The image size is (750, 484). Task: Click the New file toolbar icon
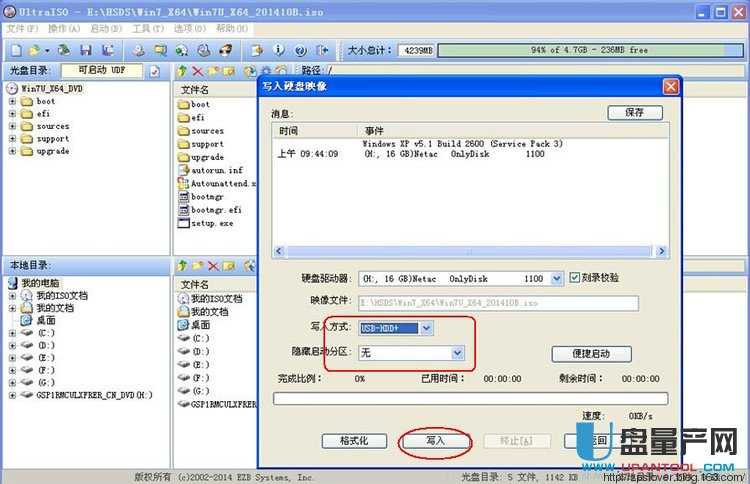[x=17, y=49]
